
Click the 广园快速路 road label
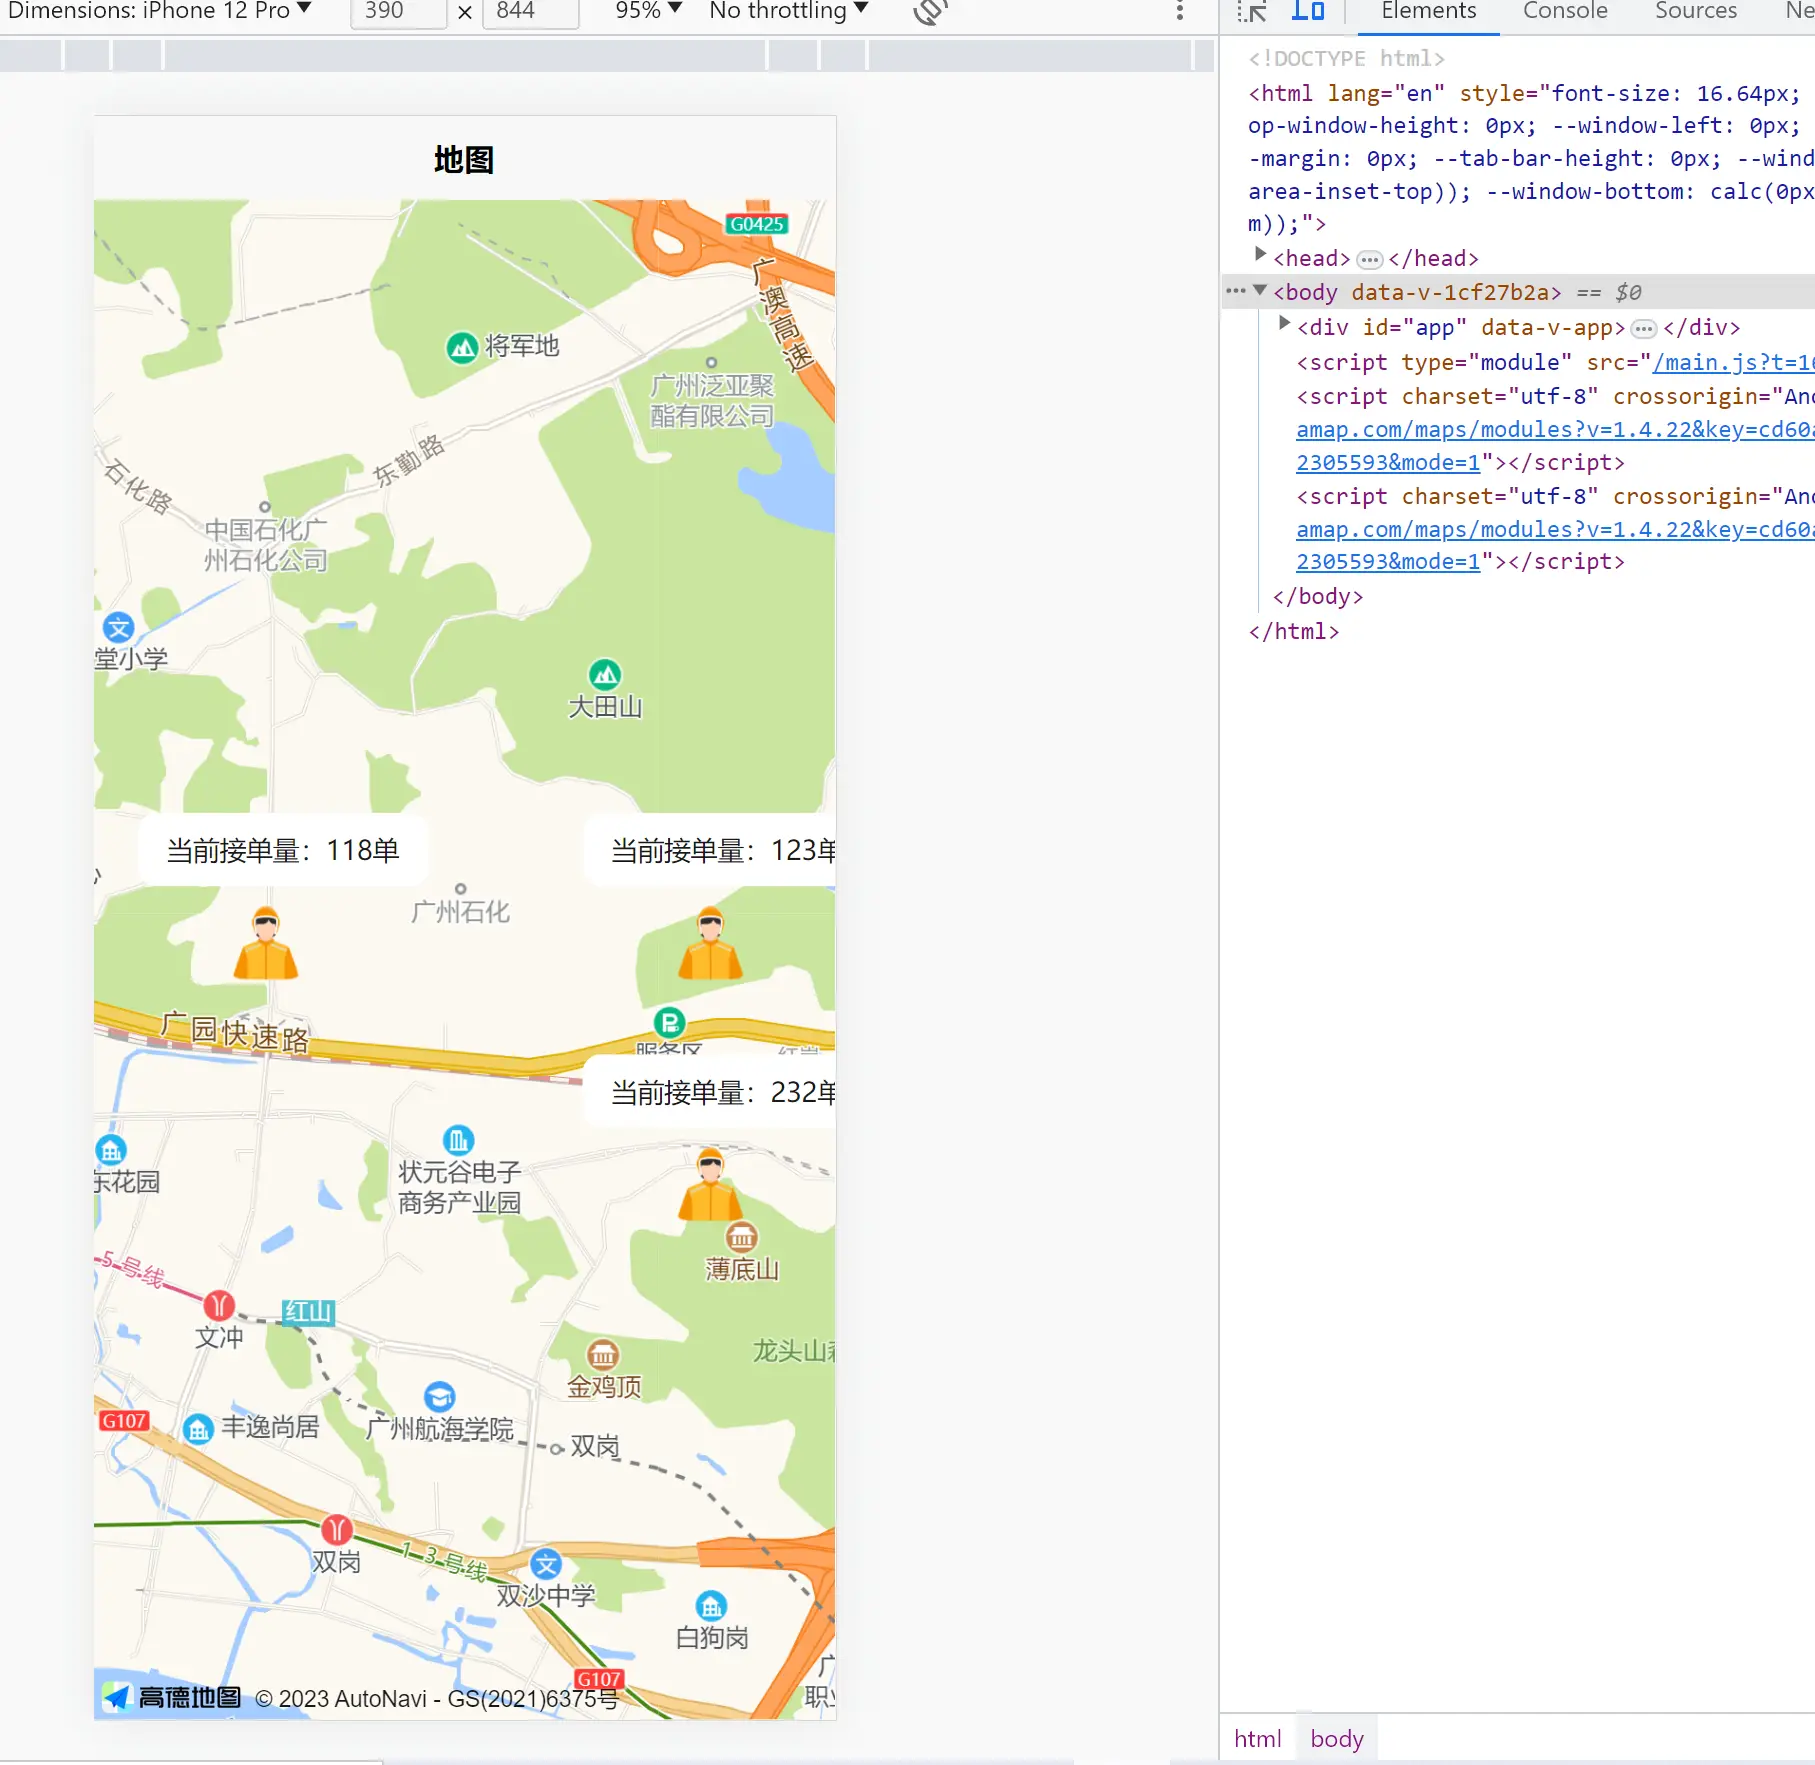pos(236,1032)
